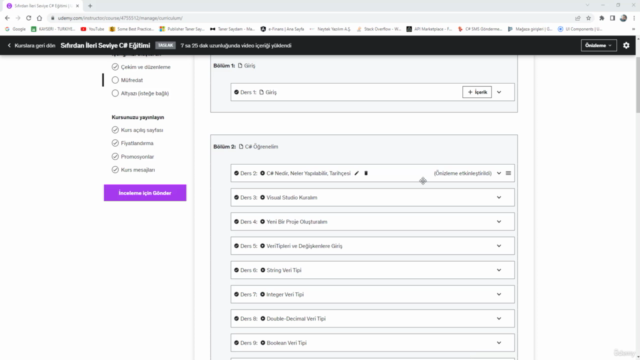Click the TASLAK status badge
Screen dimensions: 640x360
coord(165,45)
